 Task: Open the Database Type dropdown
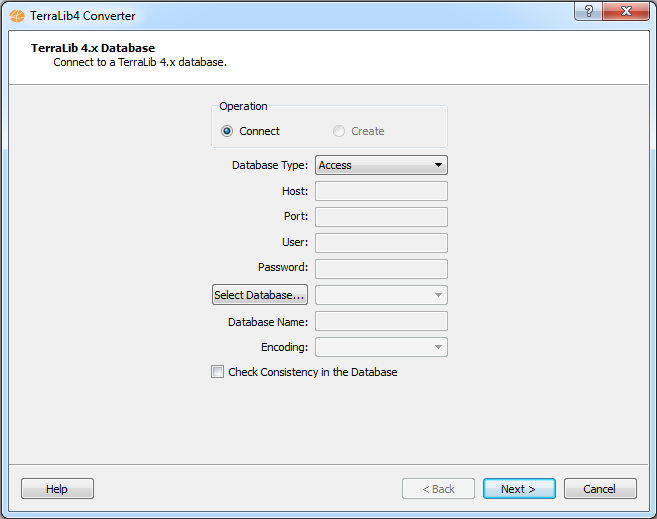pyautogui.click(x=381, y=165)
